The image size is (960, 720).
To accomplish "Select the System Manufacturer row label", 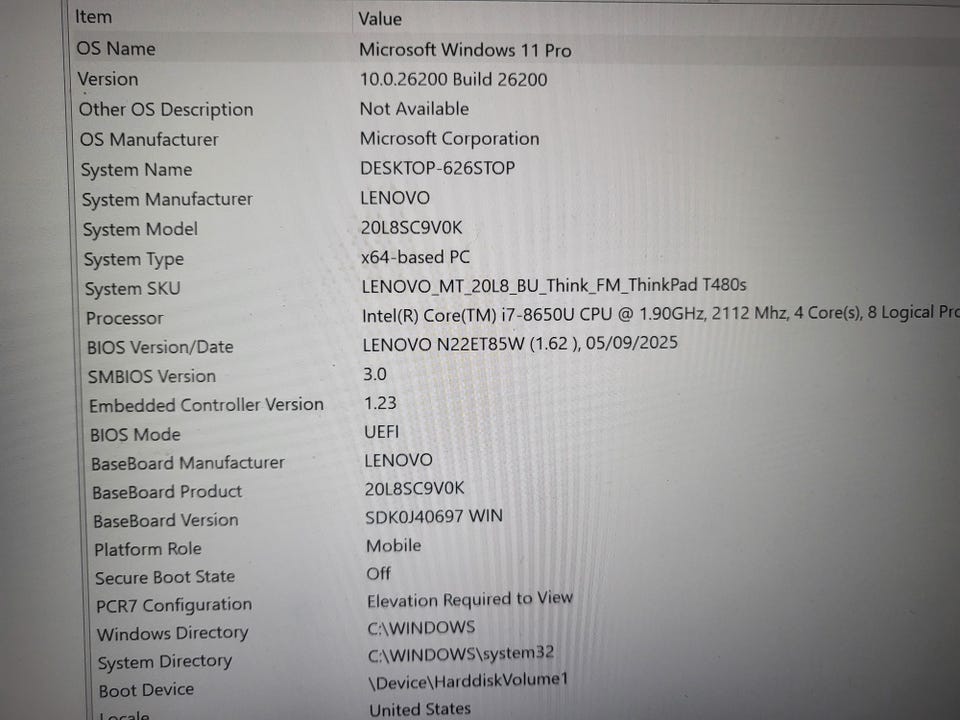I will (167, 200).
